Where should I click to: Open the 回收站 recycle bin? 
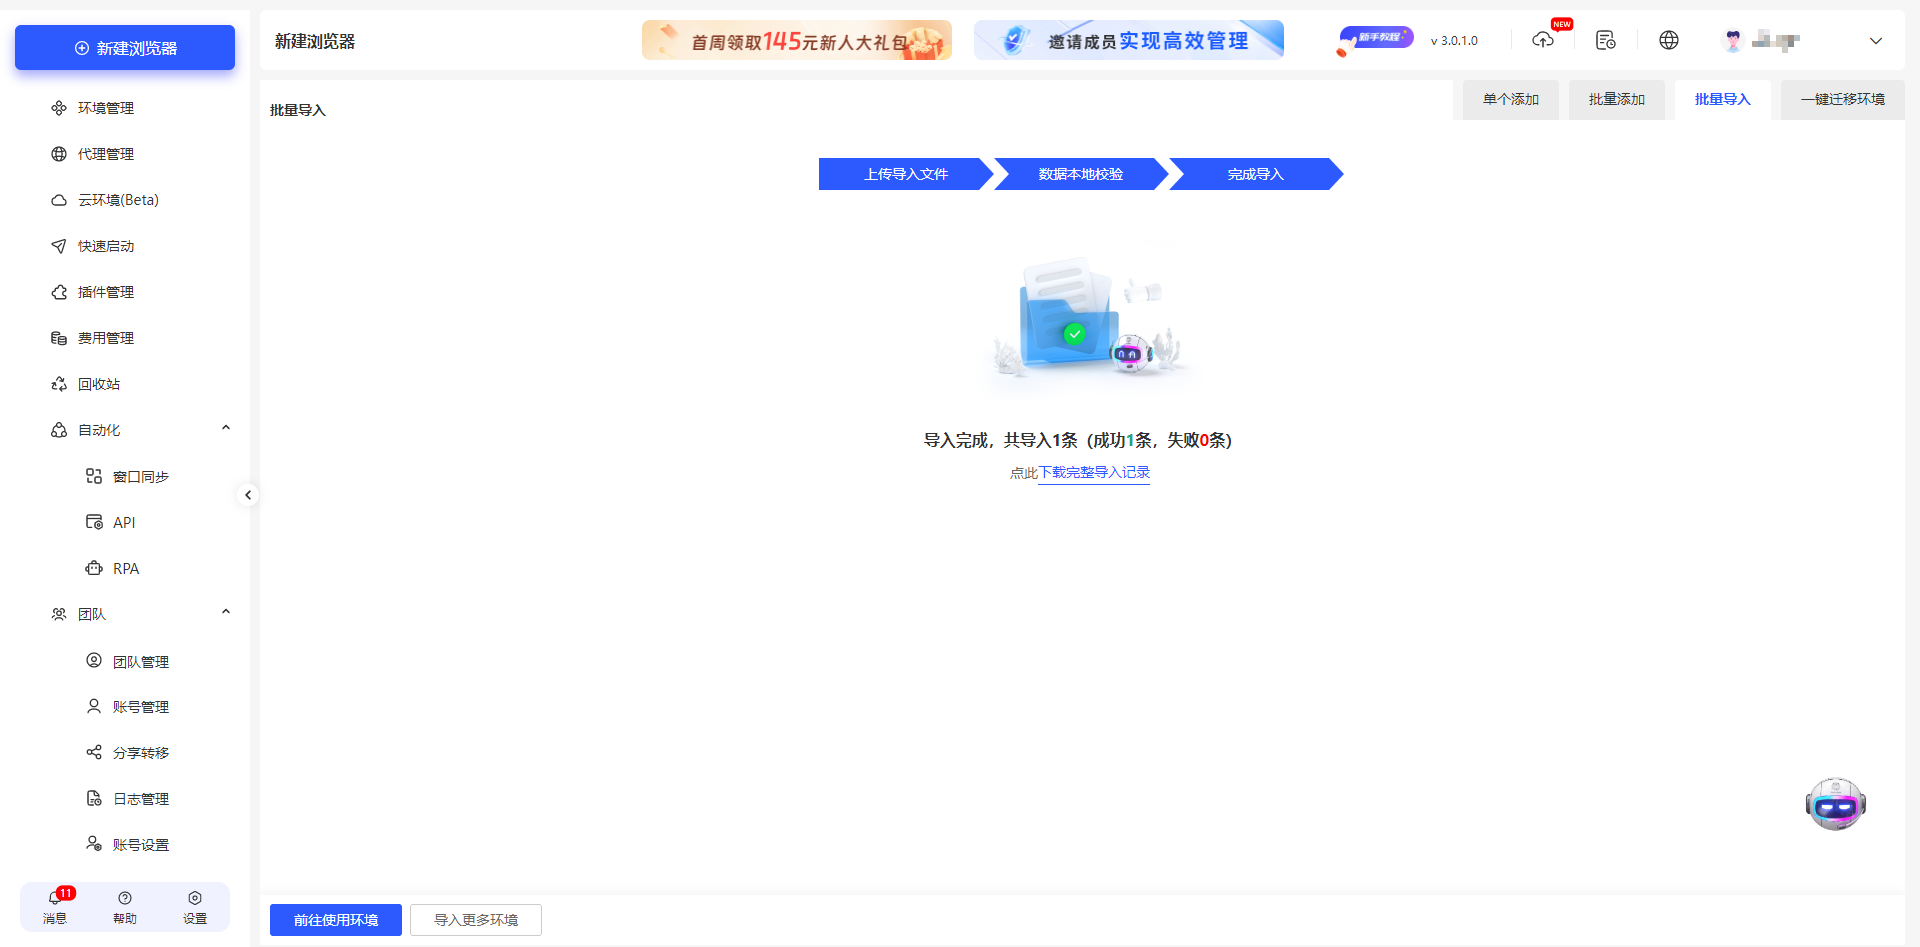[99, 384]
